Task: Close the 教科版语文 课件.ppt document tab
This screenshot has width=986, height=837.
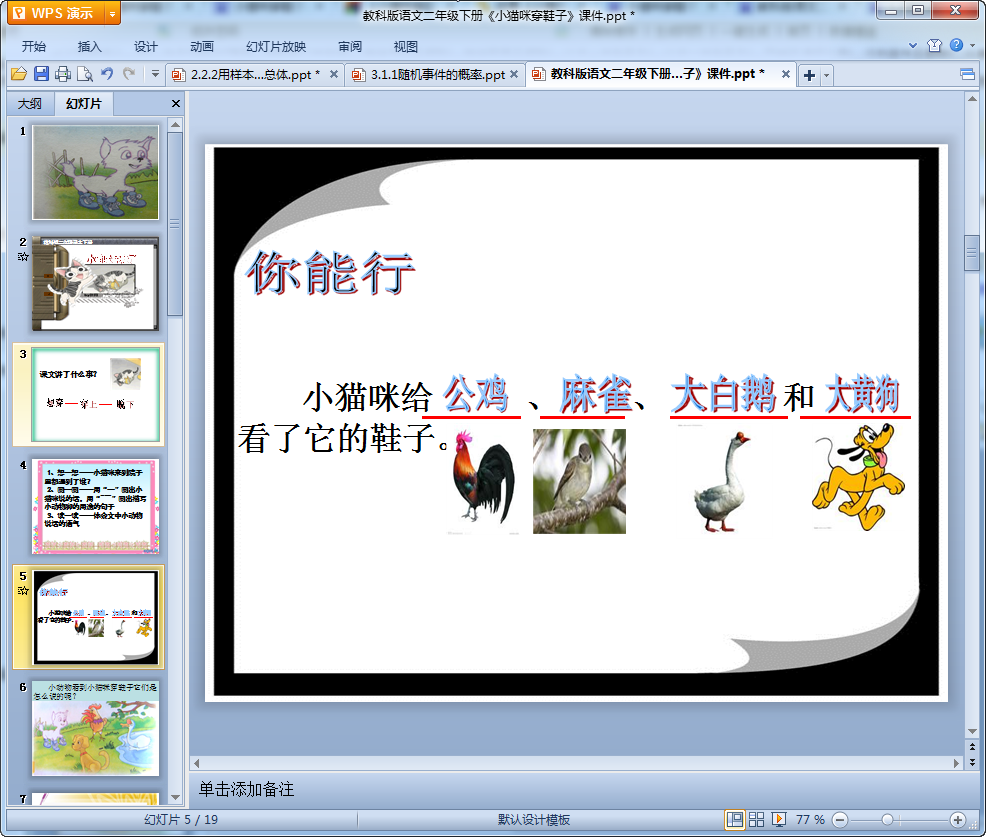Action: tap(785, 74)
